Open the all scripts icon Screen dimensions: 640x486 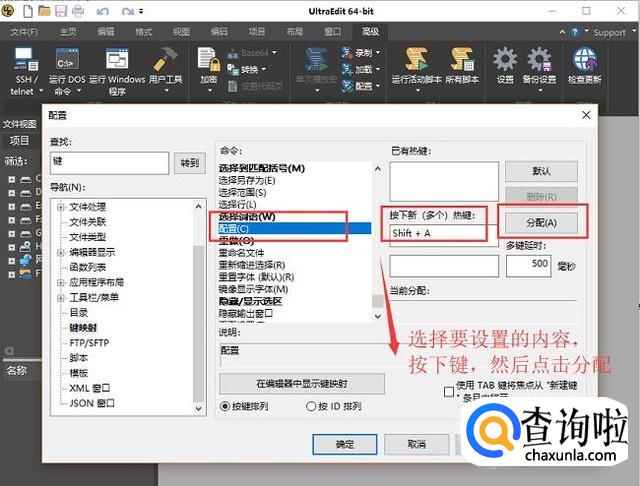pos(462,60)
